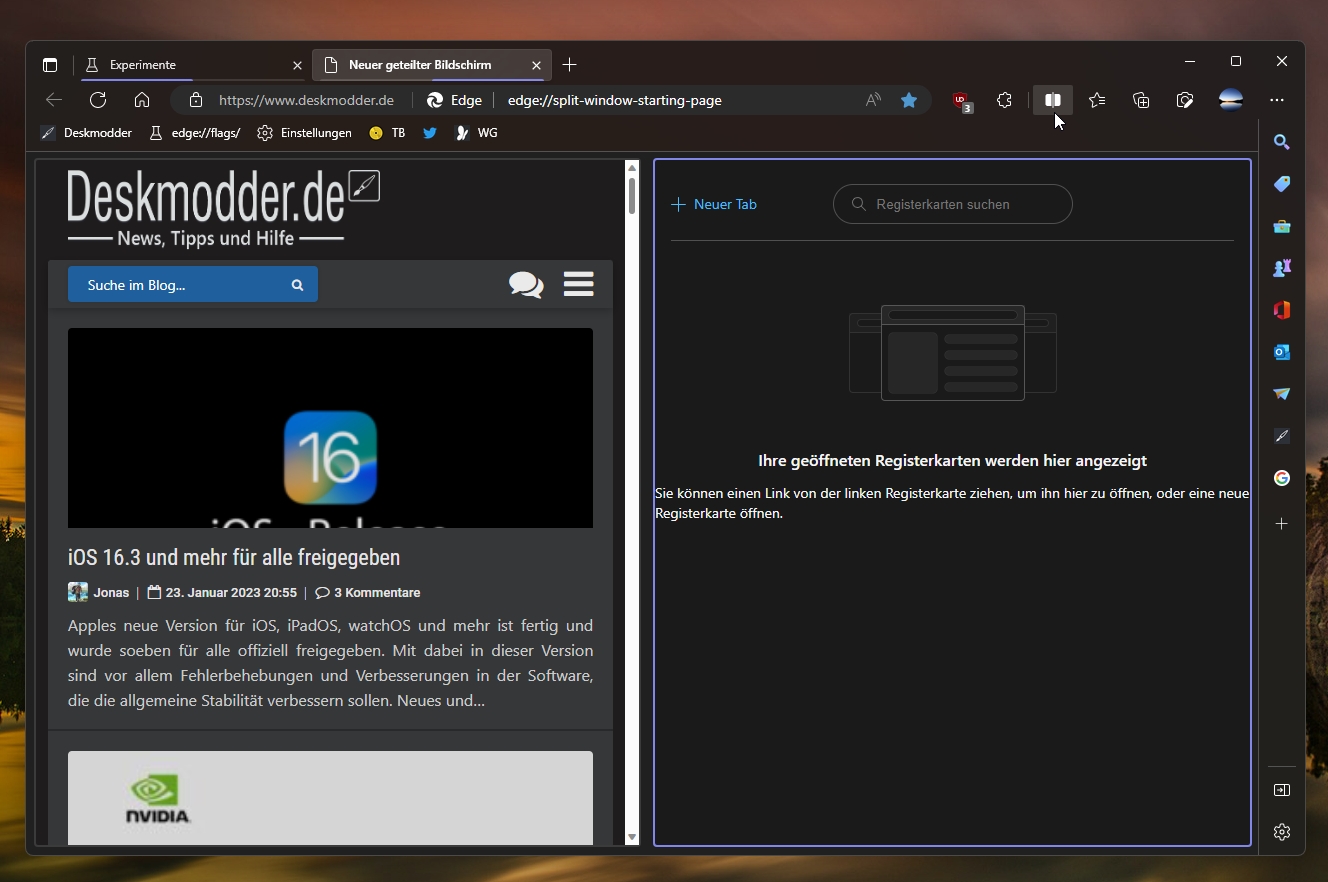This screenshot has height=882, width=1328.
Task: Open the Extensions puzzle icon
Action: pyautogui.click(x=1005, y=100)
